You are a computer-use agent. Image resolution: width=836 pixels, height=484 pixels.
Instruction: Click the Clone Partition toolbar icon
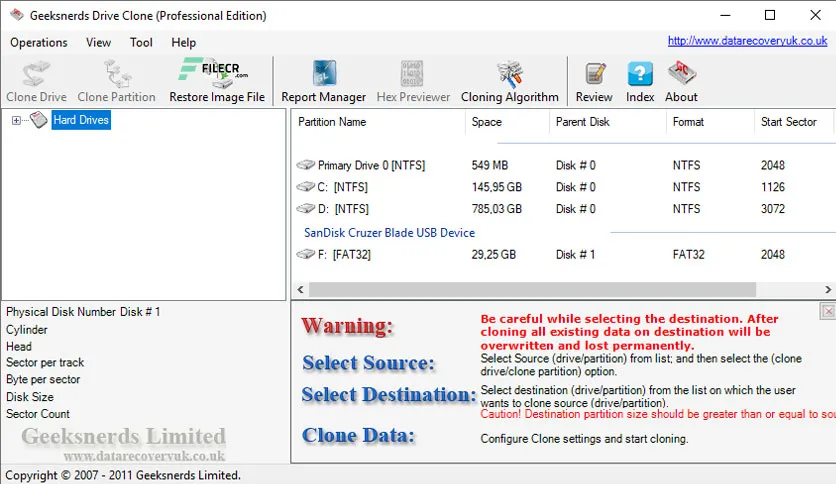point(117,74)
